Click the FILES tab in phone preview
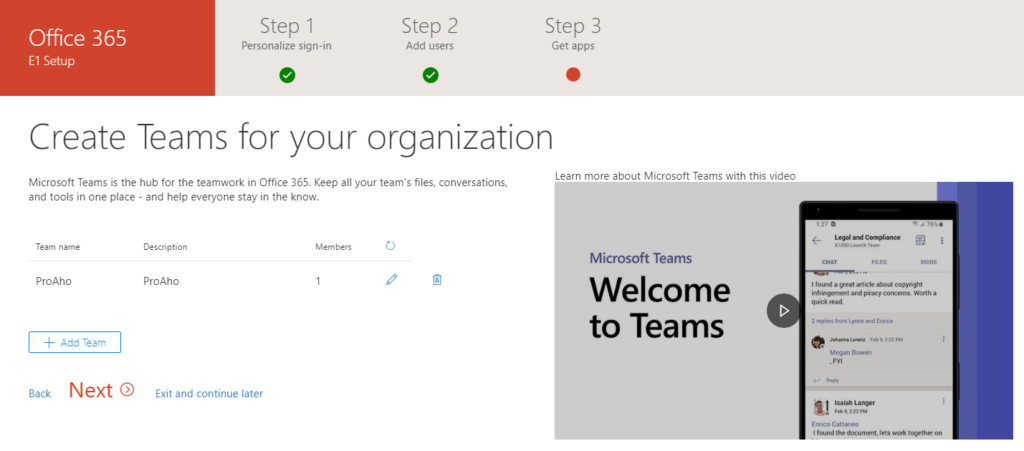1024x451 pixels. [879, 262]
